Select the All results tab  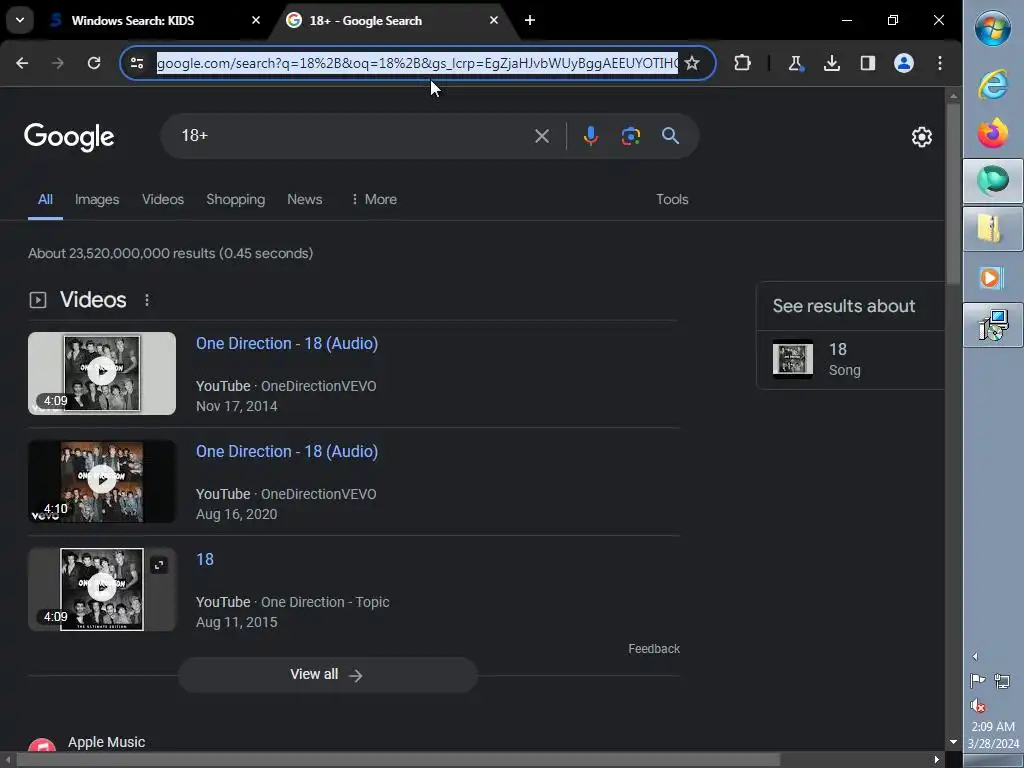[45, 199]
